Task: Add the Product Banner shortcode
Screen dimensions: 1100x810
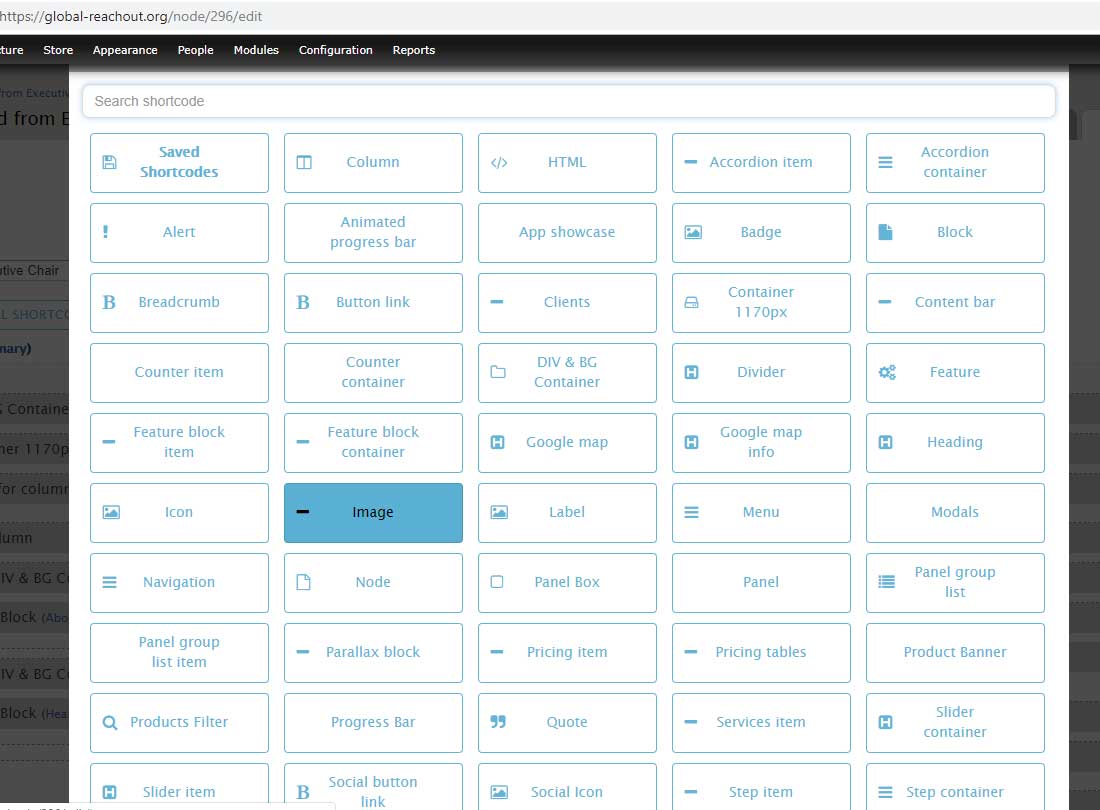Action: coord(955,653)
